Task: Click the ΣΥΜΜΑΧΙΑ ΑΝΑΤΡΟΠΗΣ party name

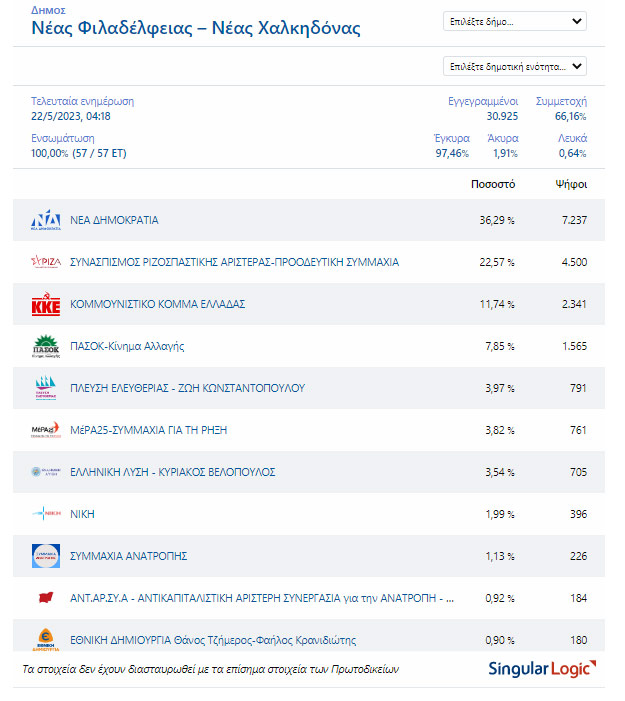Action: 128,556
